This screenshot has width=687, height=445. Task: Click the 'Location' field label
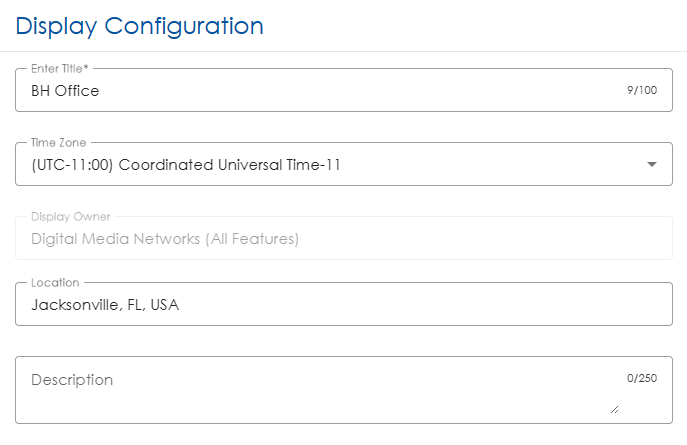click(x=55, y=283)
